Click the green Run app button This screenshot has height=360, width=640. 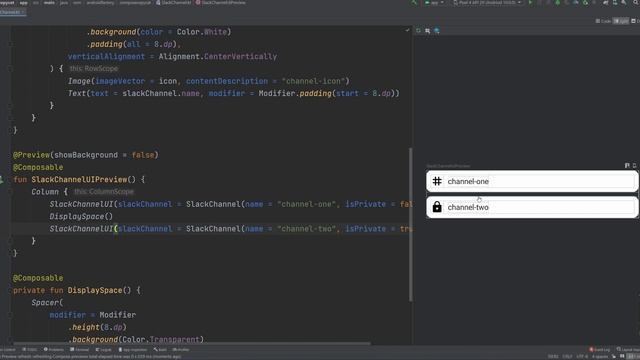pos(531,3)
